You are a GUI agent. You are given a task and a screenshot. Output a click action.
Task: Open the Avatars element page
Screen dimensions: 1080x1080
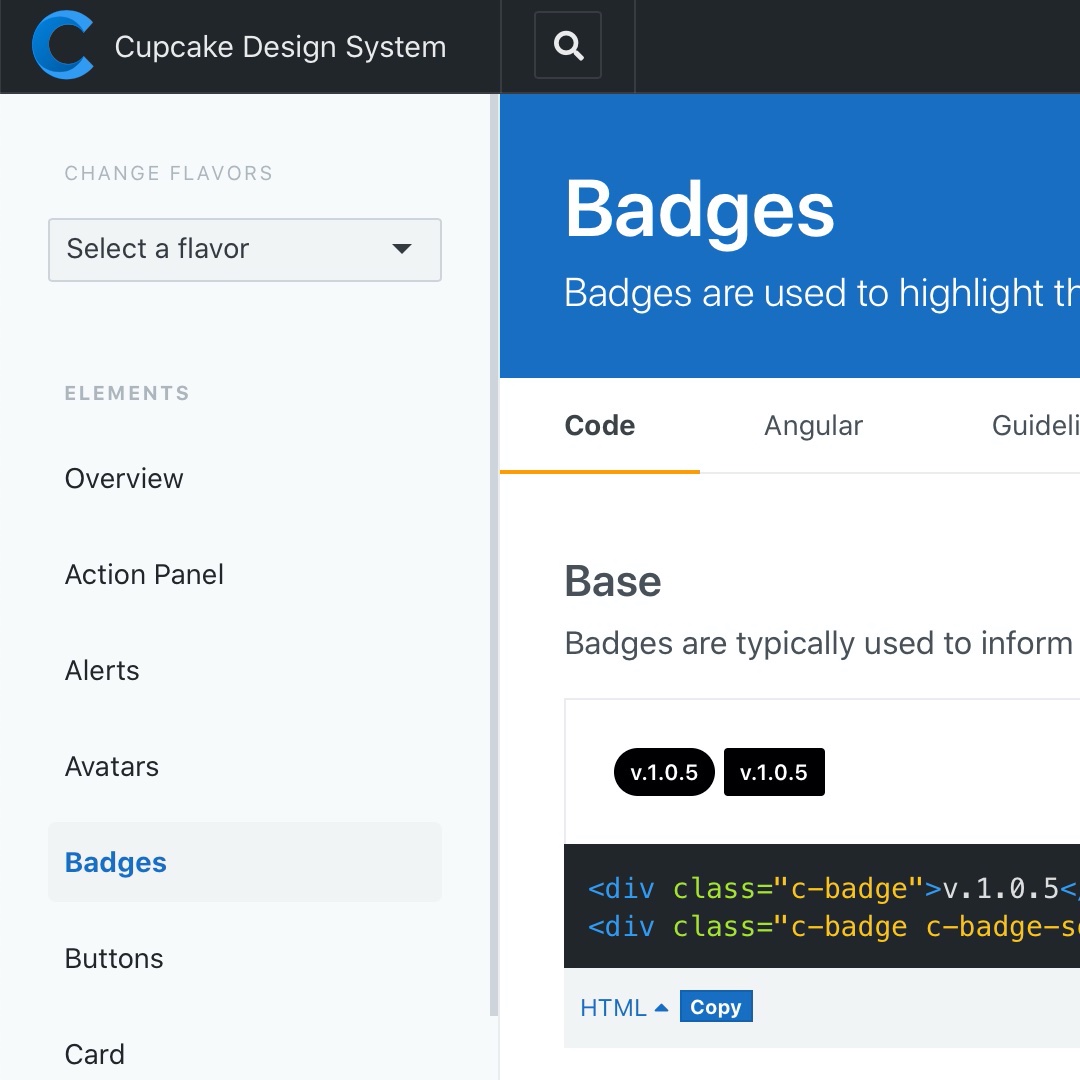pos(112,767)
